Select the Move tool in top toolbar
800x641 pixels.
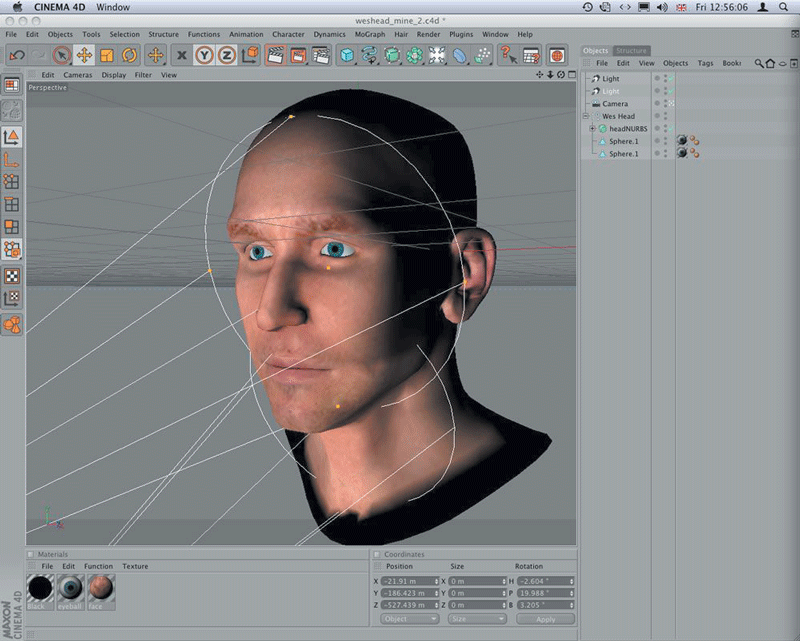tap(84, 55)
